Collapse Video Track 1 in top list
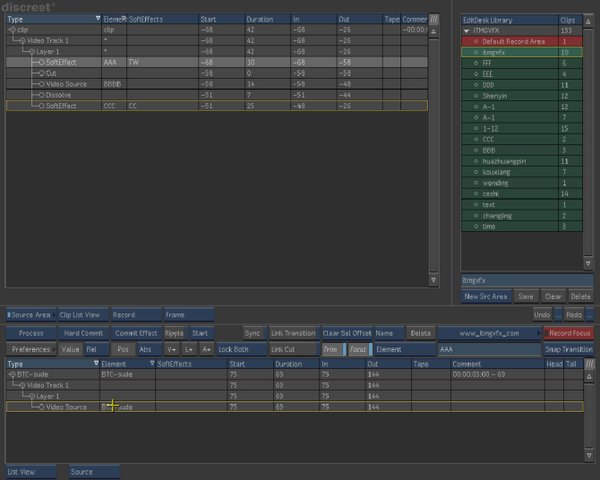The width and height of the screenshot is (600, 480). [22, 40]
